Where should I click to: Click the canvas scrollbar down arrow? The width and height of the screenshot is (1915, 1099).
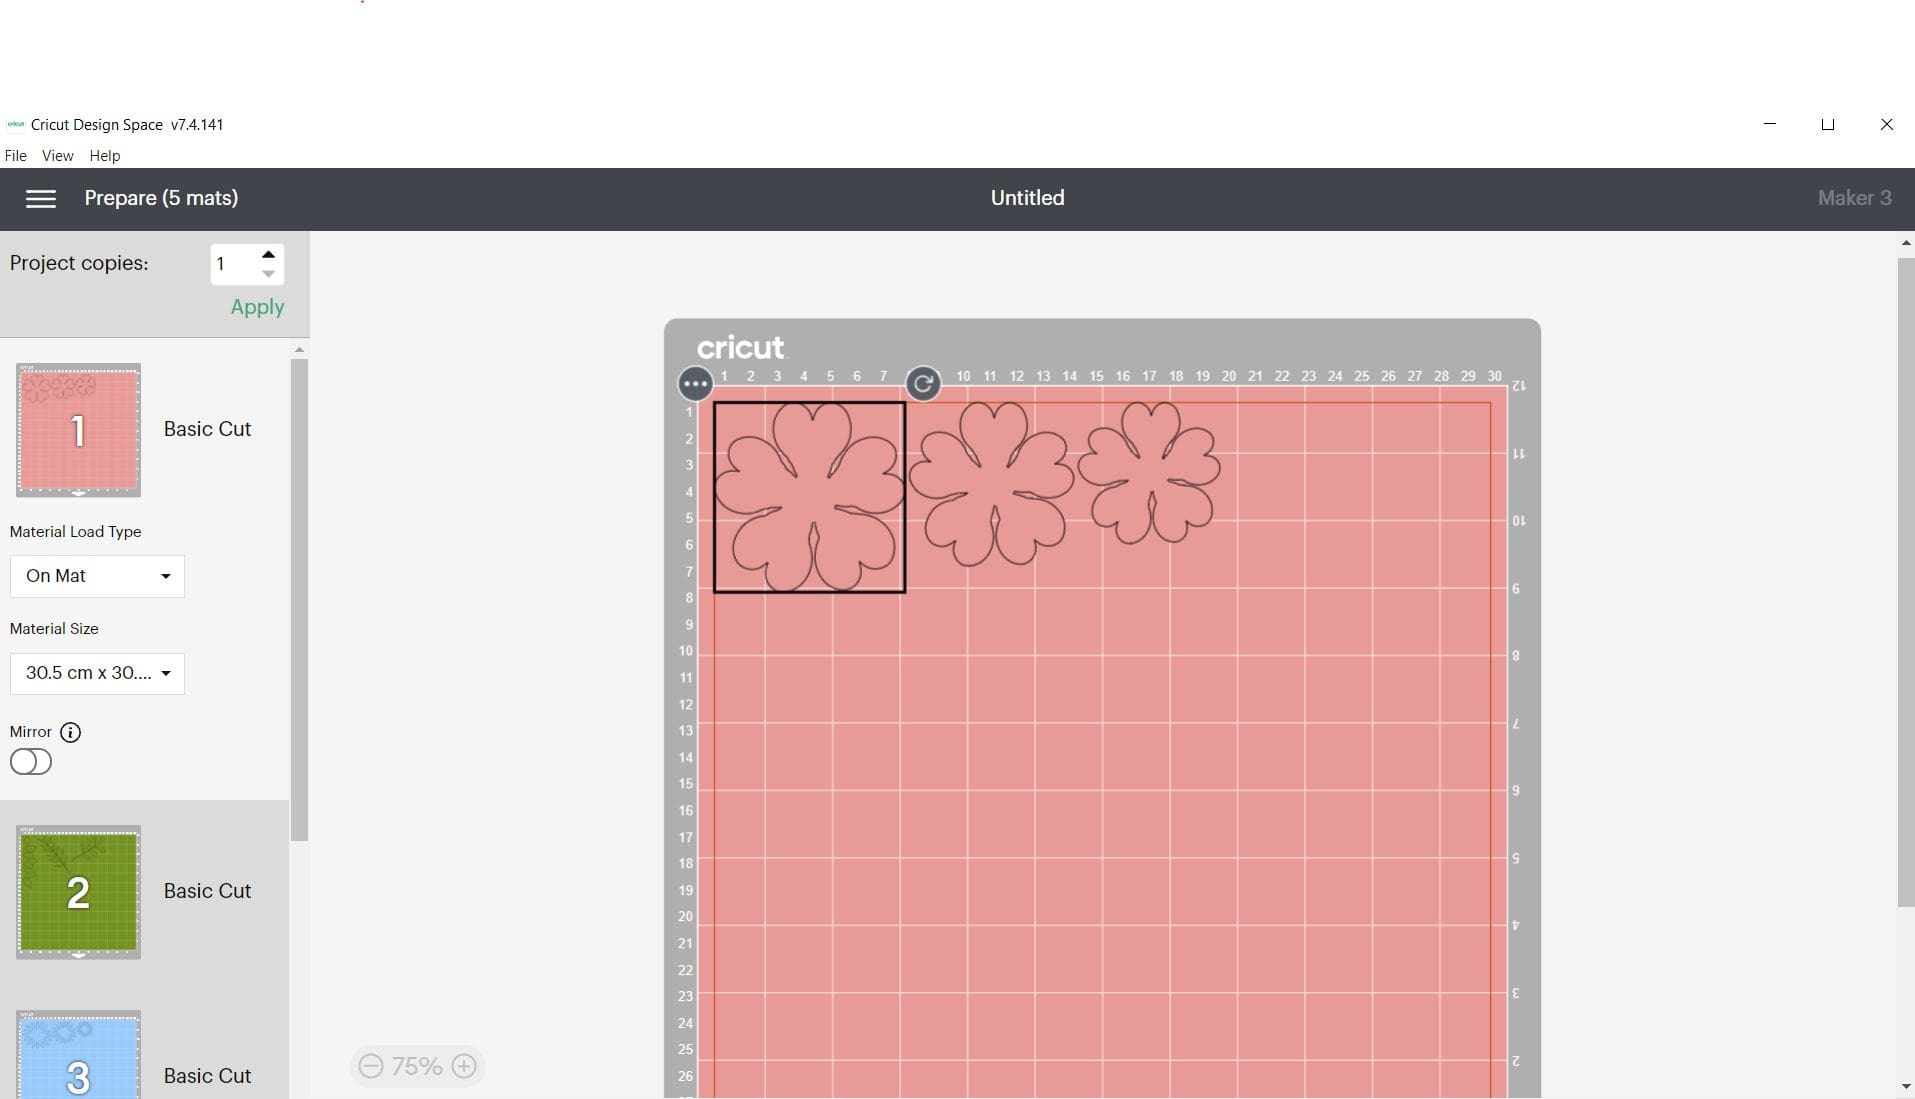(x=1906, y=1086)
